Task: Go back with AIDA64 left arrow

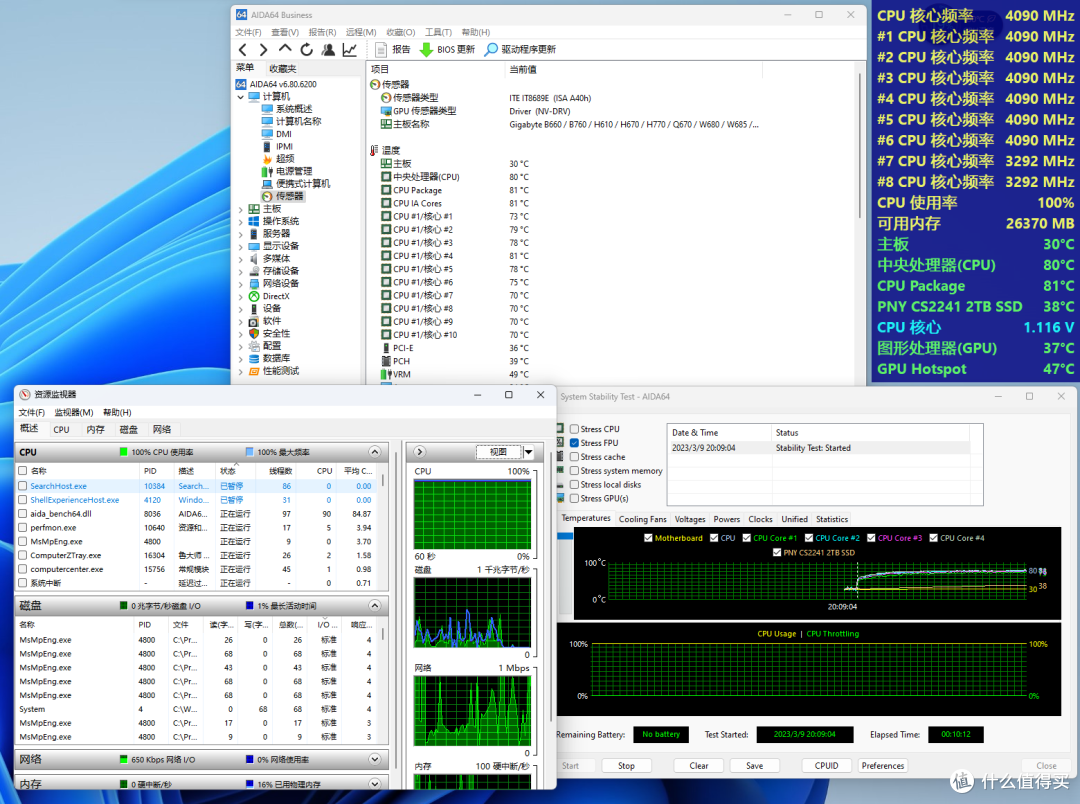Action: tap(242, 50)
